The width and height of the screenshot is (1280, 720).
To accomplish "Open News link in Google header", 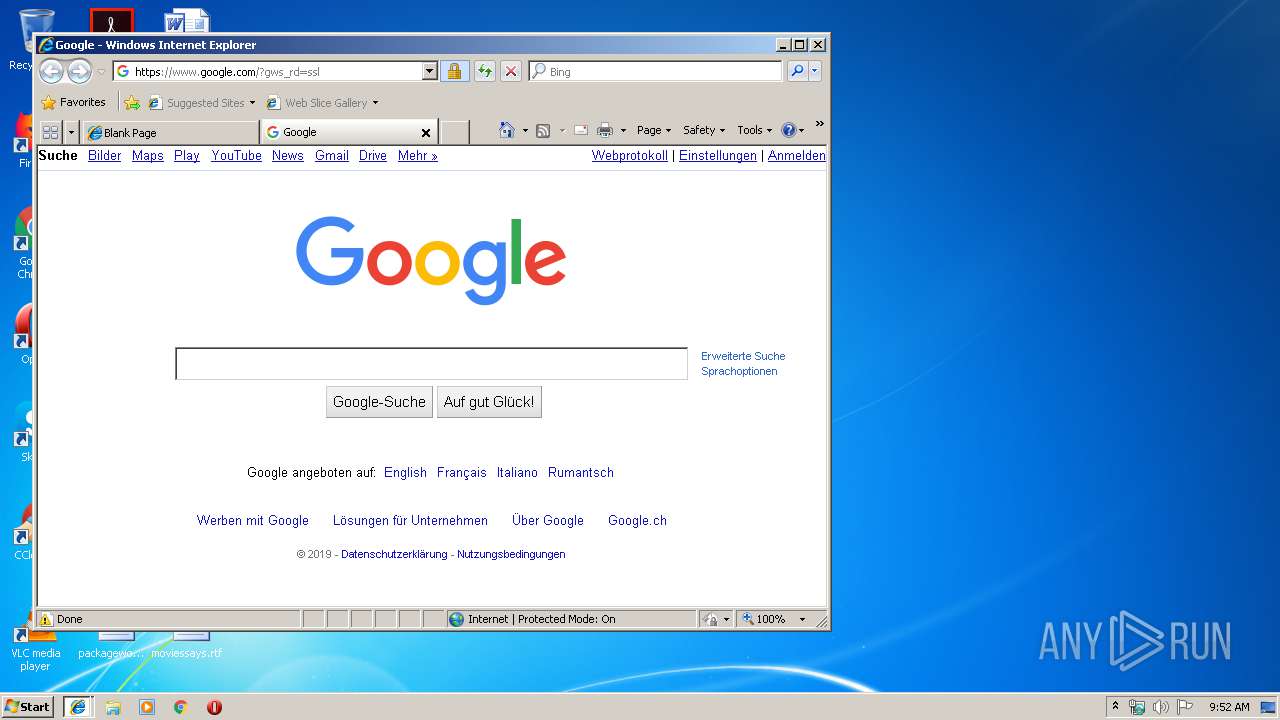I will pos(287,155).
